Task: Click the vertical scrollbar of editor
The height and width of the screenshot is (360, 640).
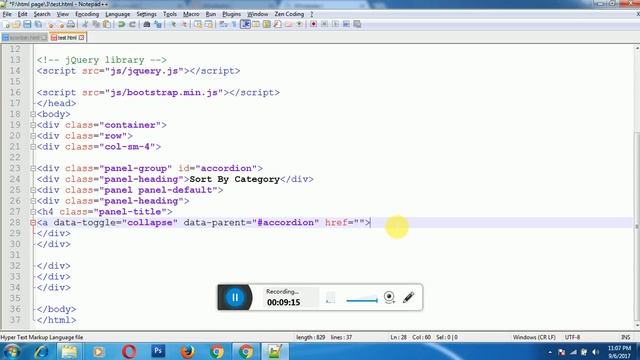Action: click(x=637, y=186)
